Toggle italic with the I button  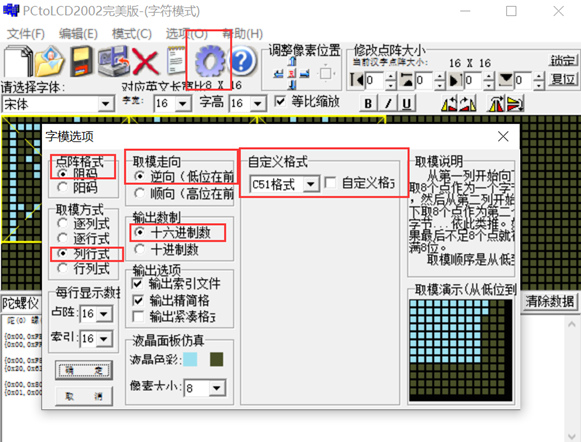click(388, 103)
